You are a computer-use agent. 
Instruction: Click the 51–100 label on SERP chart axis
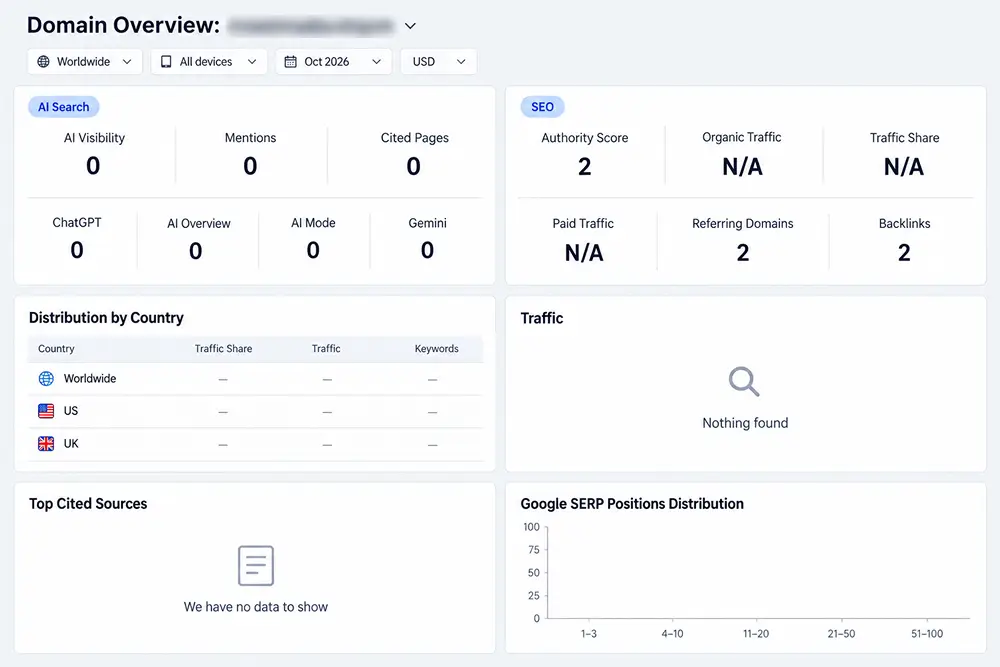pyautogui.click(x=927, y=634)
